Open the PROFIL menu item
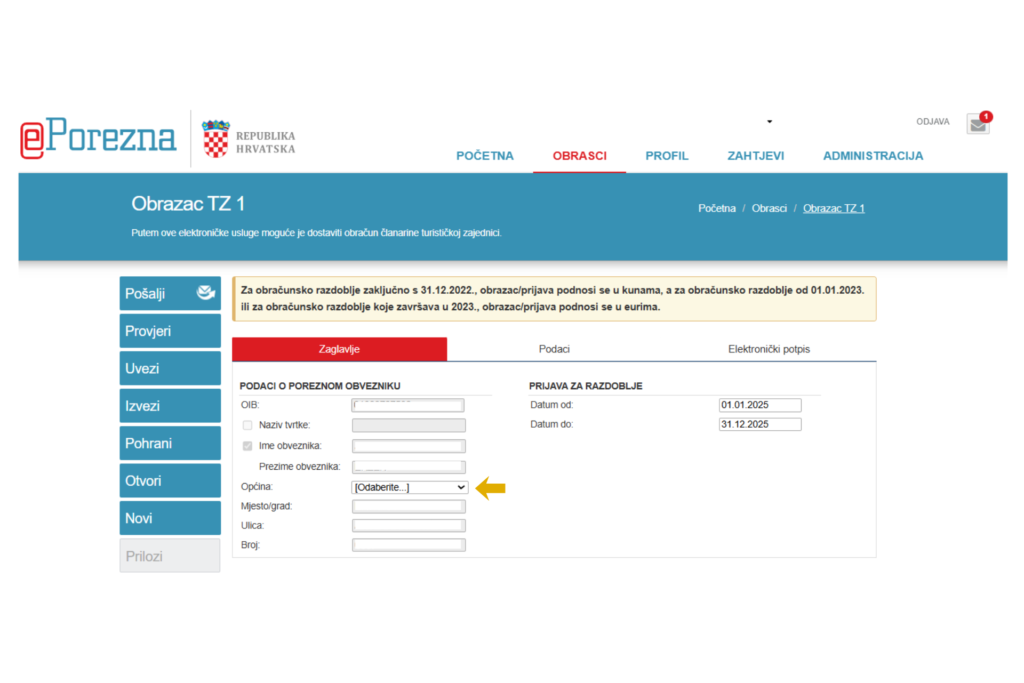Image resolution: width=1024 pixels, height=683 pixels. point(667,156)
